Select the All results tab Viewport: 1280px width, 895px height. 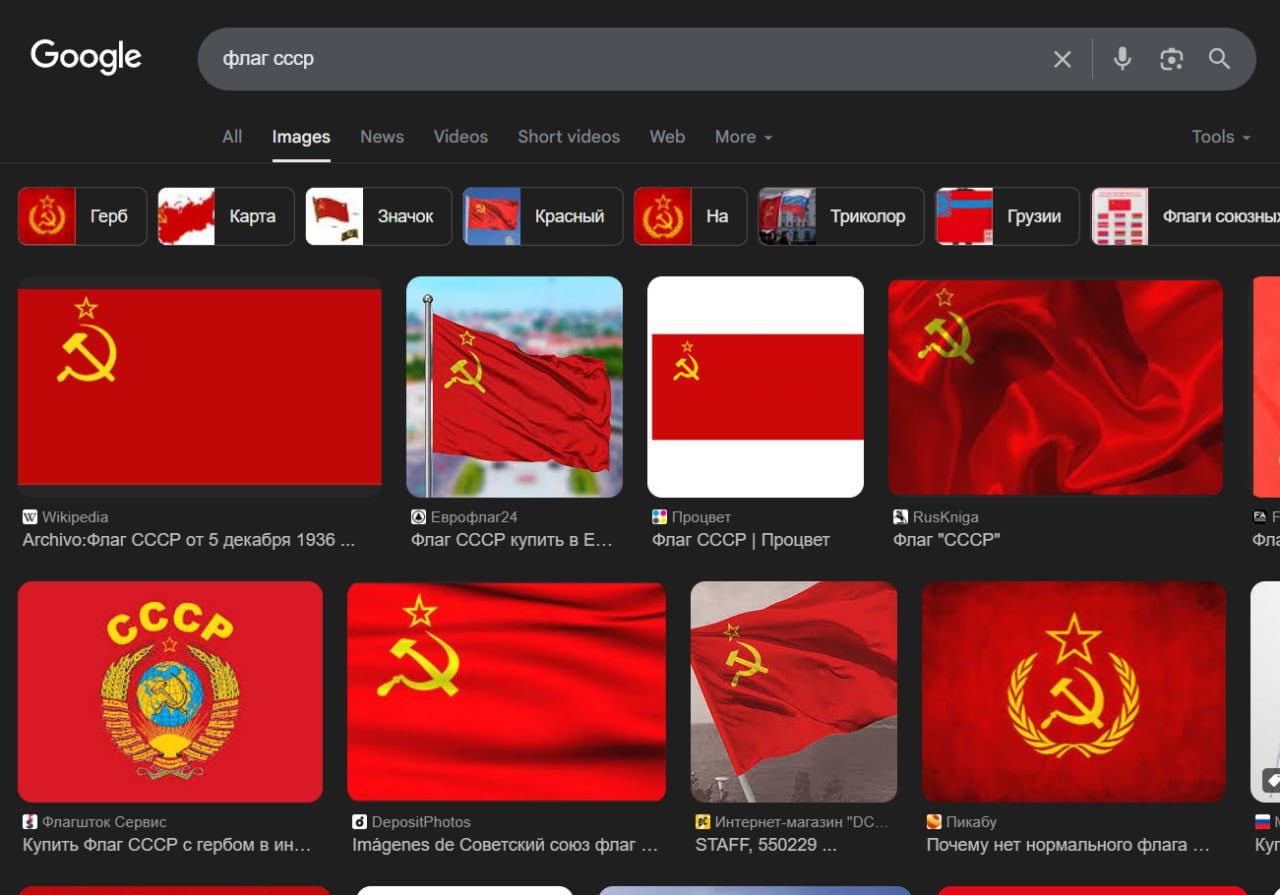(x=232, y=137)
